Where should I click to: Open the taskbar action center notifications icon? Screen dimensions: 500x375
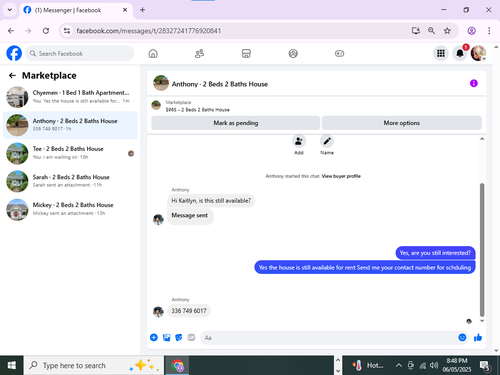point(484,366)
